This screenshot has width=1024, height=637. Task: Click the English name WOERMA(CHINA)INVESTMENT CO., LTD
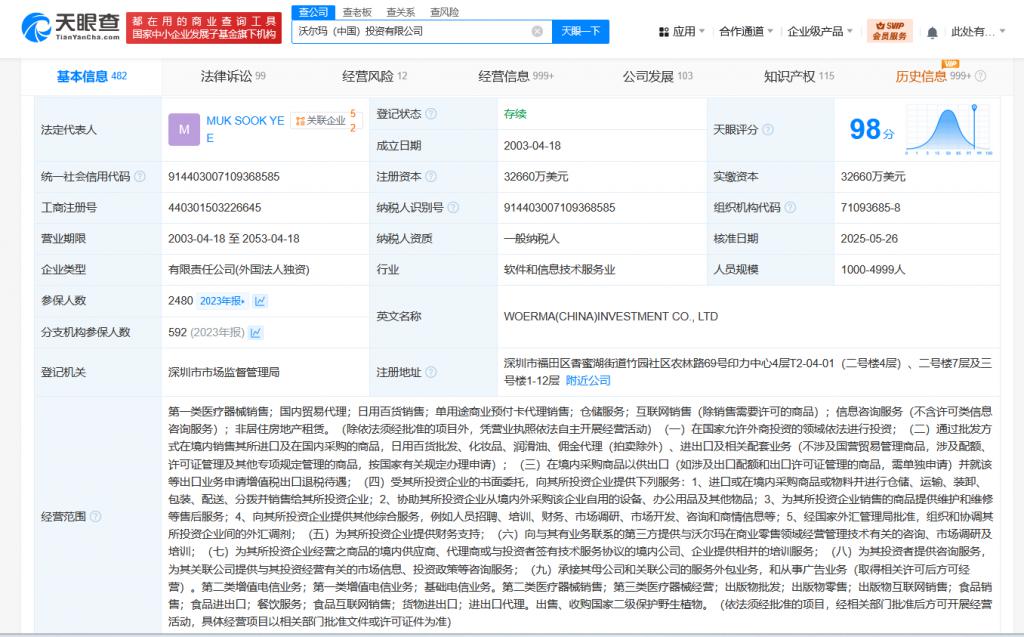coord(611,316)
